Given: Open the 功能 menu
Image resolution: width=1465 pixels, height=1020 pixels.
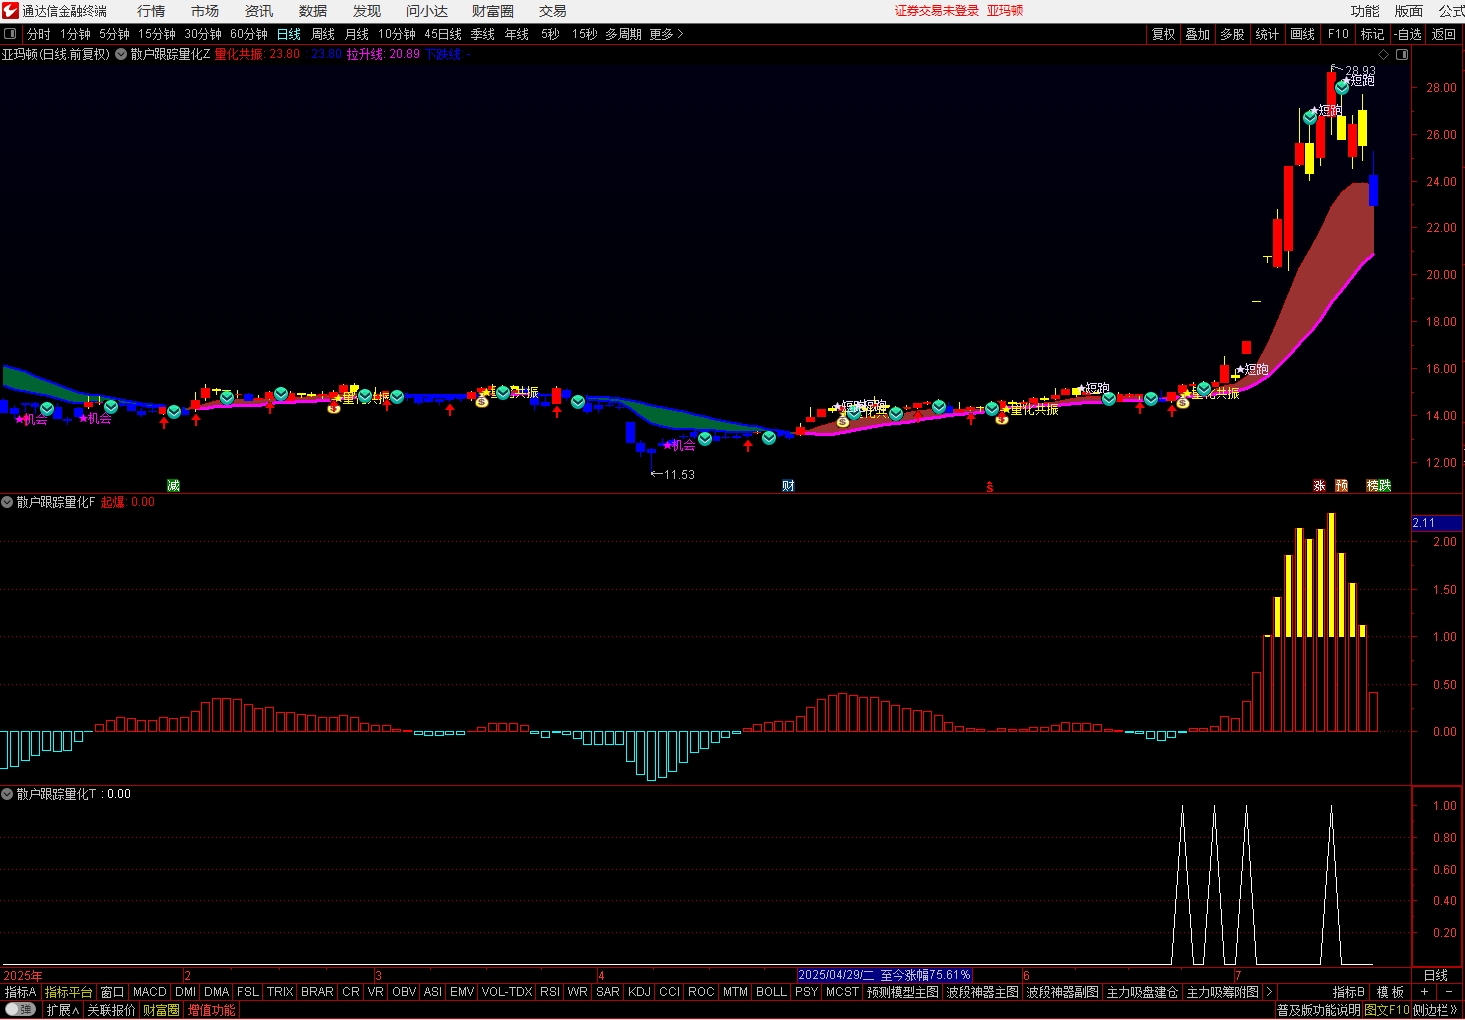Looking at the screenshot, I should coord(1365,11).
